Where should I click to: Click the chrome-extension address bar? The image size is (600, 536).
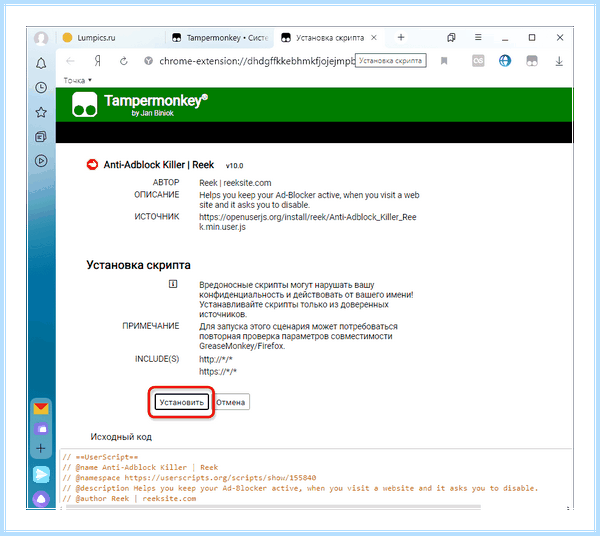point(256,61)
